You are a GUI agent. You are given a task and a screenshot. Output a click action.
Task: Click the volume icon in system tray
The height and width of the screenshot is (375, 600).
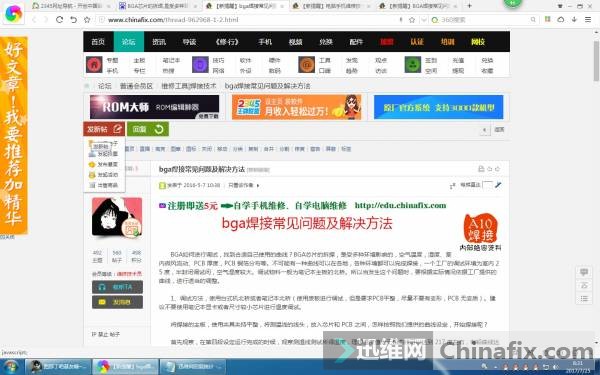point(556,367)
